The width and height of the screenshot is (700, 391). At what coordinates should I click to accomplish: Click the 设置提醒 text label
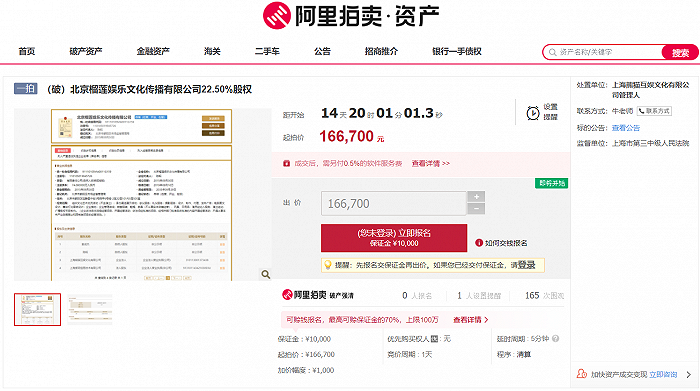(x=550, y=112)
